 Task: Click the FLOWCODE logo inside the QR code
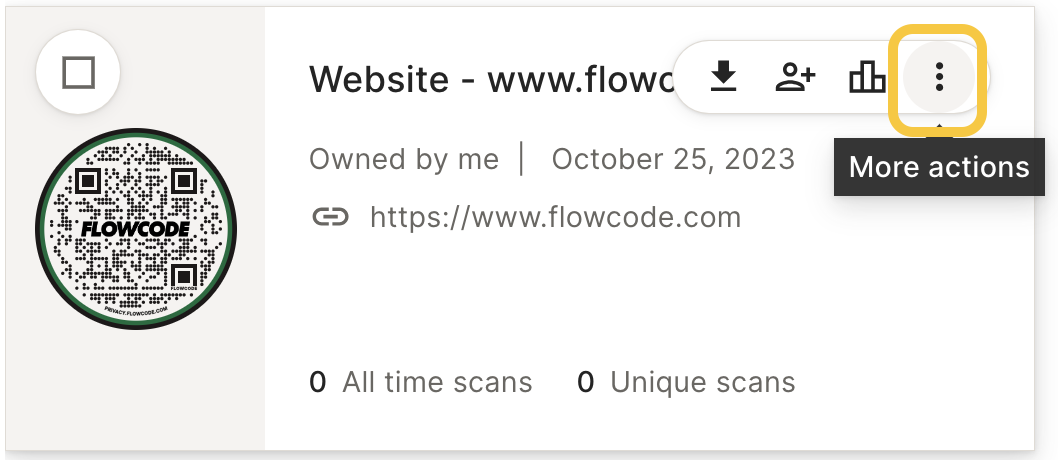pyautogui.click(x=136, y=229)
